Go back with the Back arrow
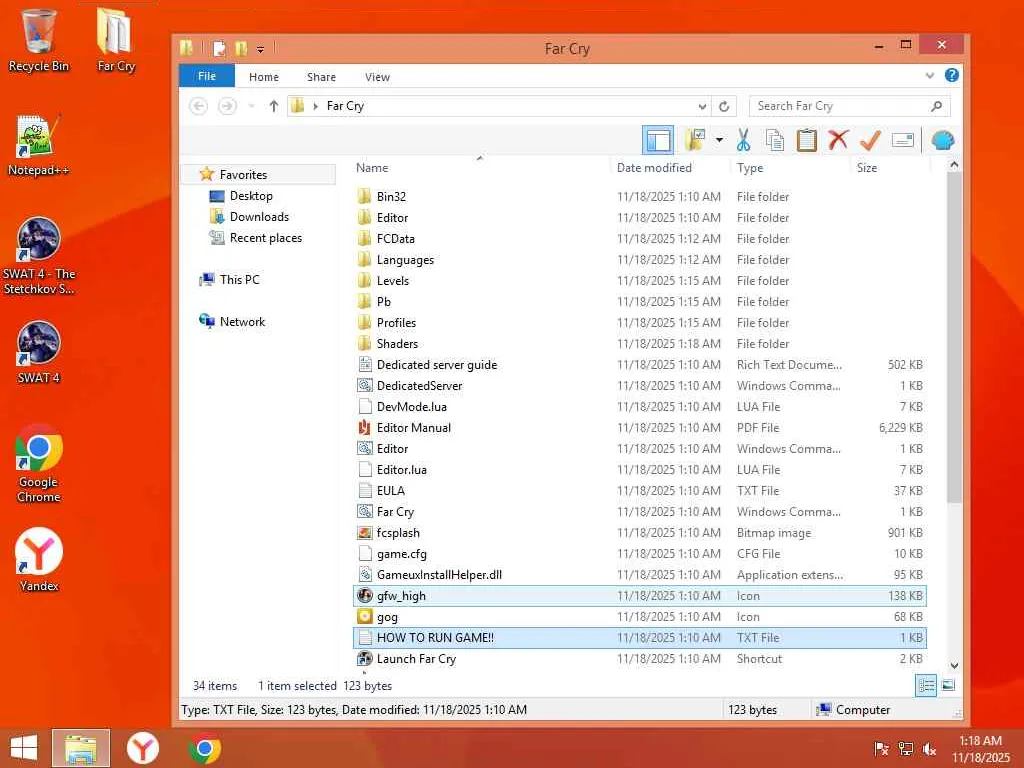 pyautogui.click(x=199, y=106)
